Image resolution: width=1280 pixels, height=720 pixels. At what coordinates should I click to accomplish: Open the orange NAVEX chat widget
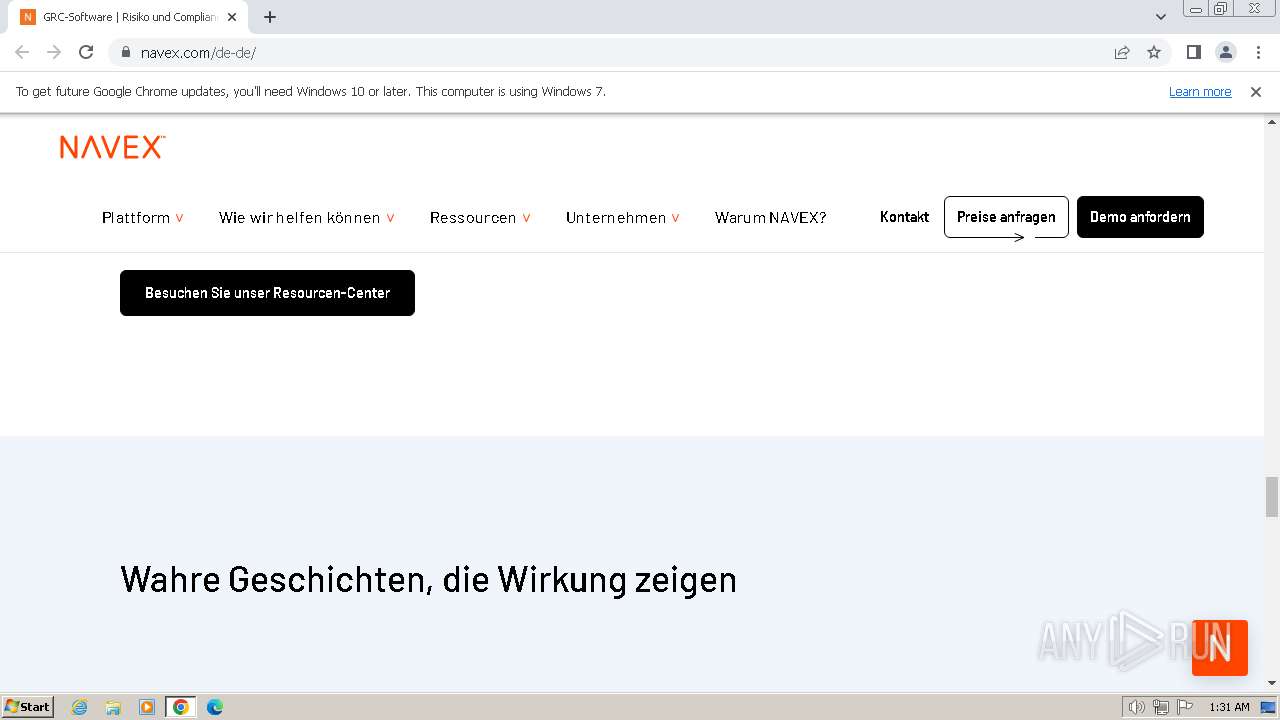tap(1220, 648)
